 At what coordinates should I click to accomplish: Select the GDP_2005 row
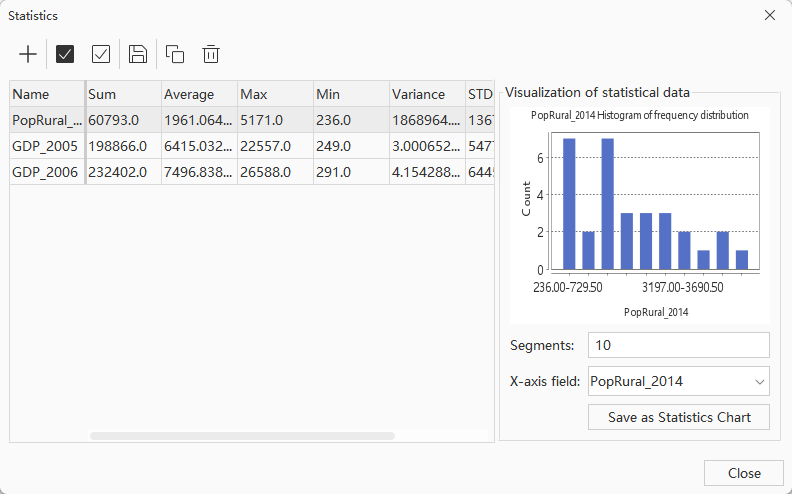pos(46,146)
